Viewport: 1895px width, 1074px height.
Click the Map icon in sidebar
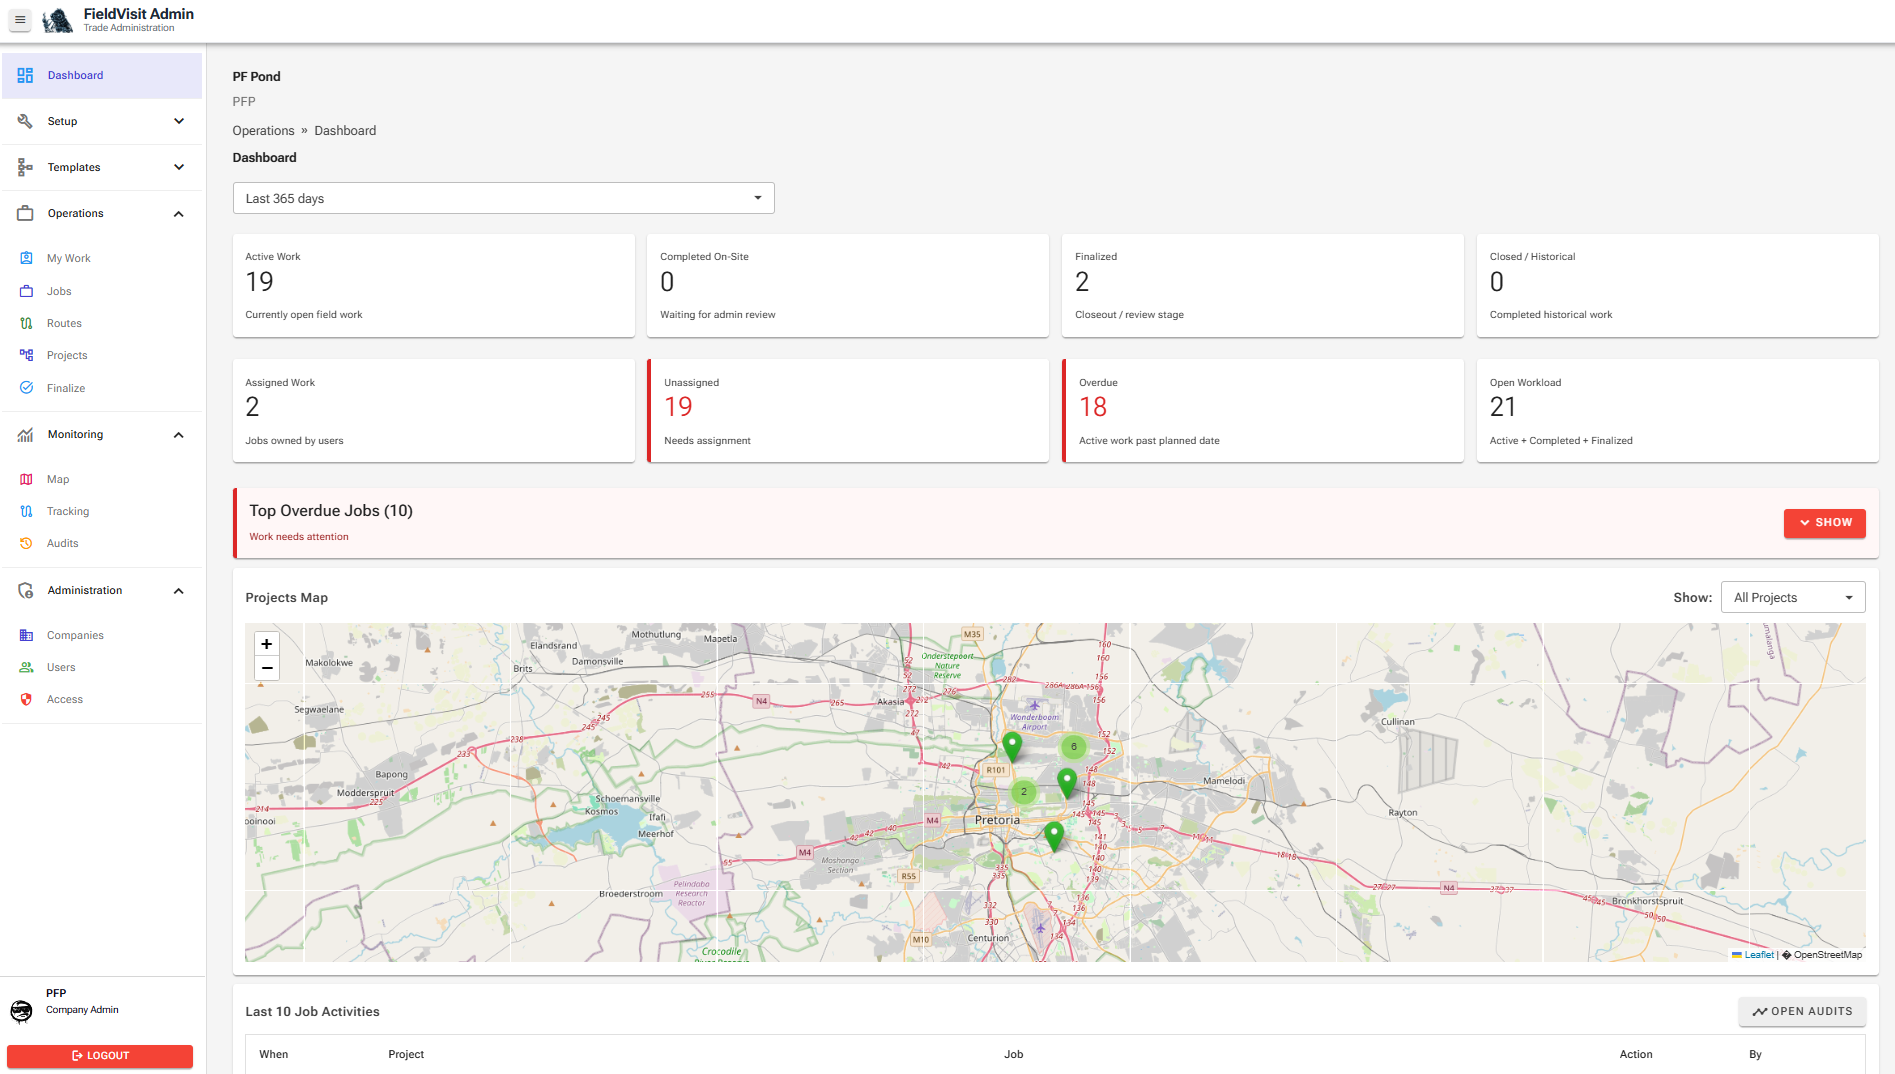tap(26, 479)
